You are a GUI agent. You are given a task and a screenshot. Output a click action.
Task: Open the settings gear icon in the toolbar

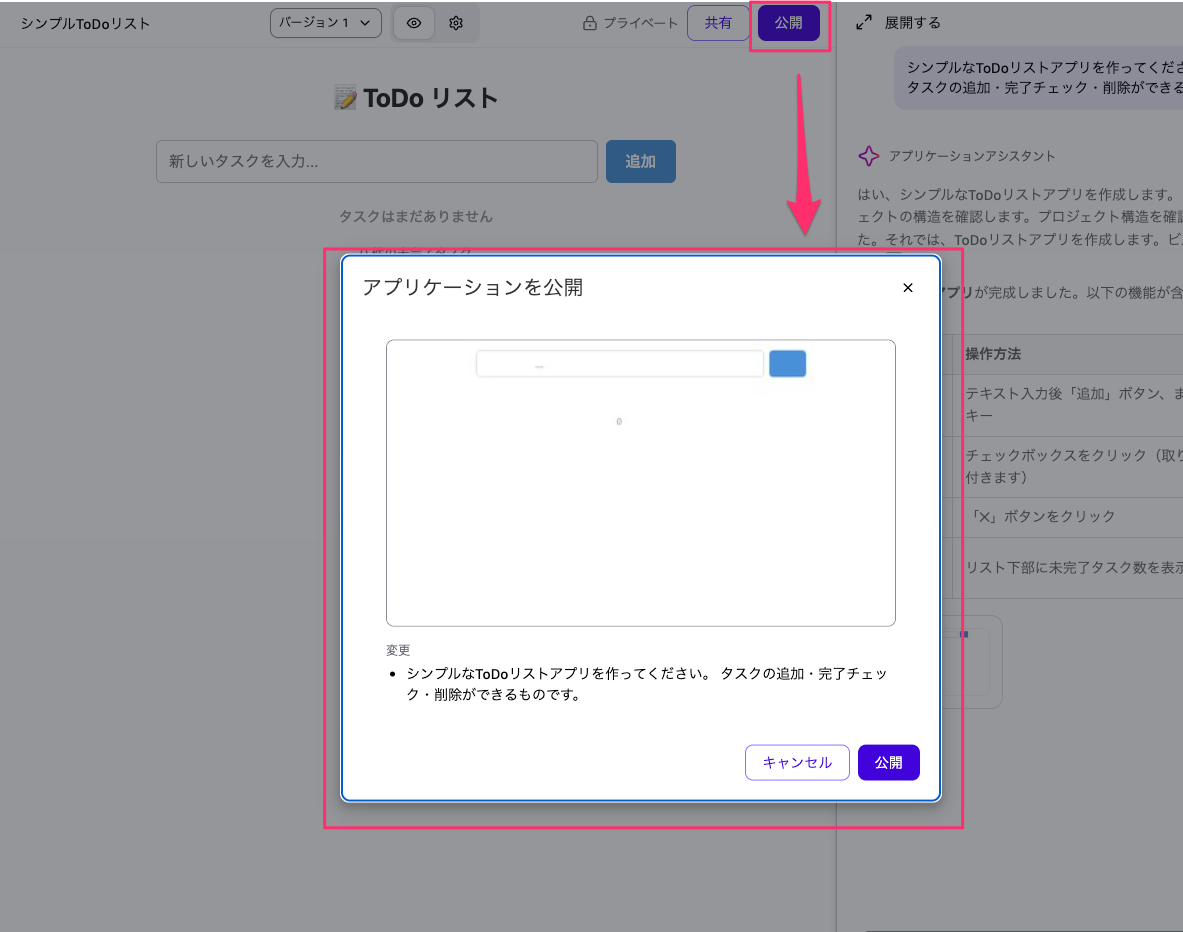click(x=456, y=22)
